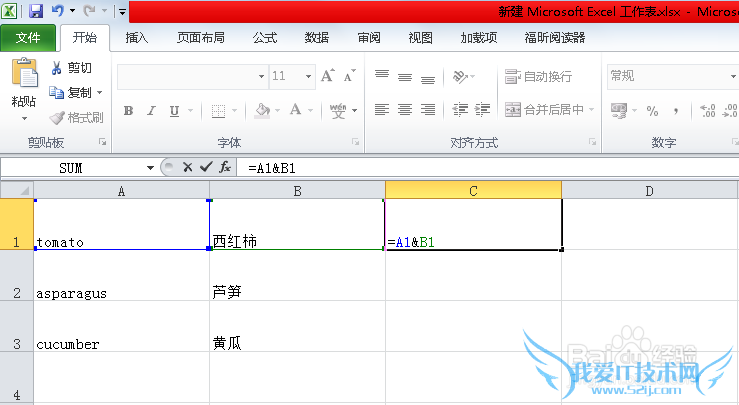Toggle Underline formatting
The width and height of the screenshot is (739, 405).
174,111
